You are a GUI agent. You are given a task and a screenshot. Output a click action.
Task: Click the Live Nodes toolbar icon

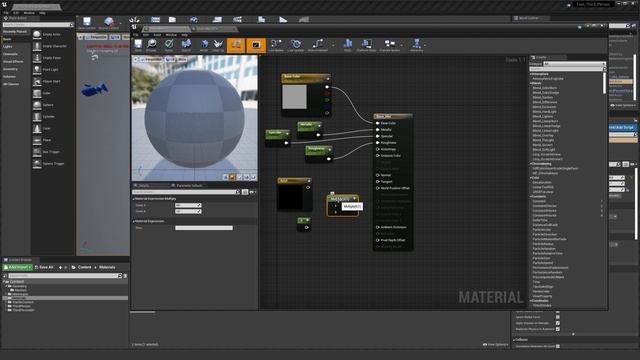coord(276,45)
